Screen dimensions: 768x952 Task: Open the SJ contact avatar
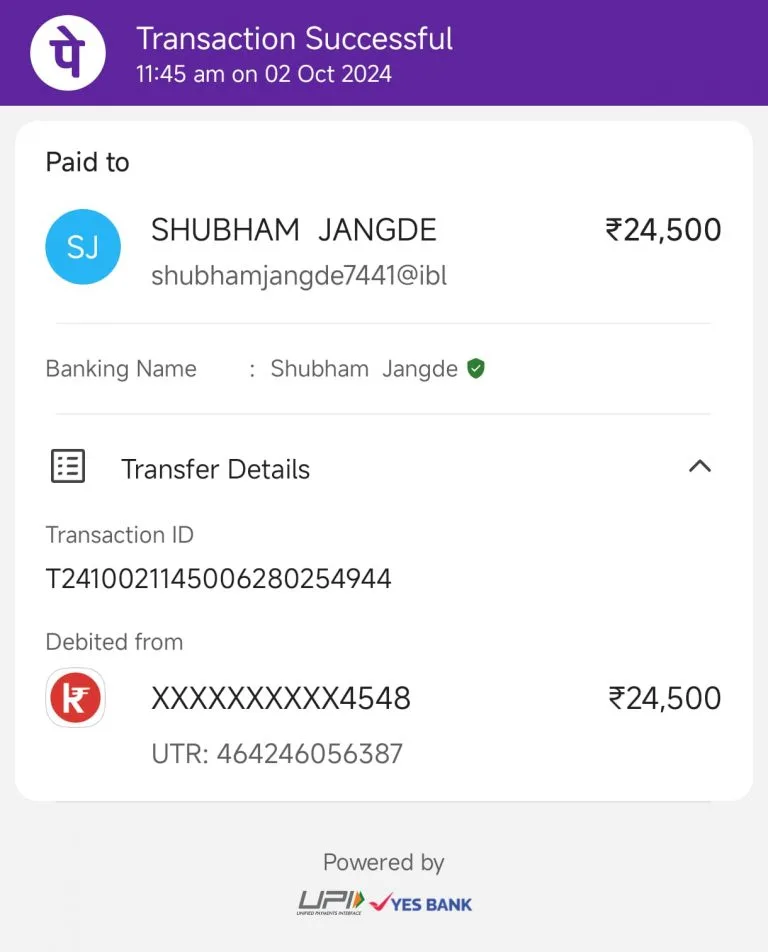coord(83,247)
